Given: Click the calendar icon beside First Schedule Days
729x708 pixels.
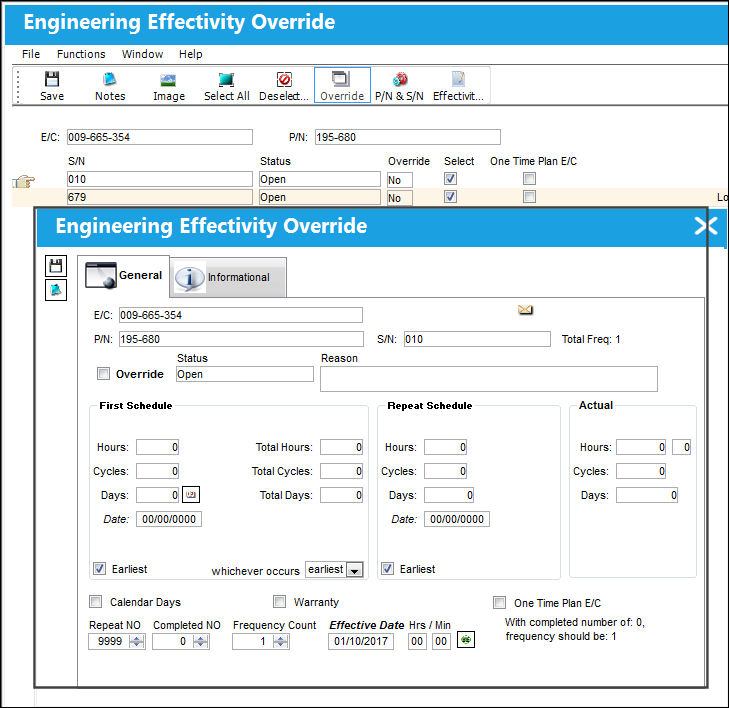Looking at the screenshot, I should (x=191, y=495).
